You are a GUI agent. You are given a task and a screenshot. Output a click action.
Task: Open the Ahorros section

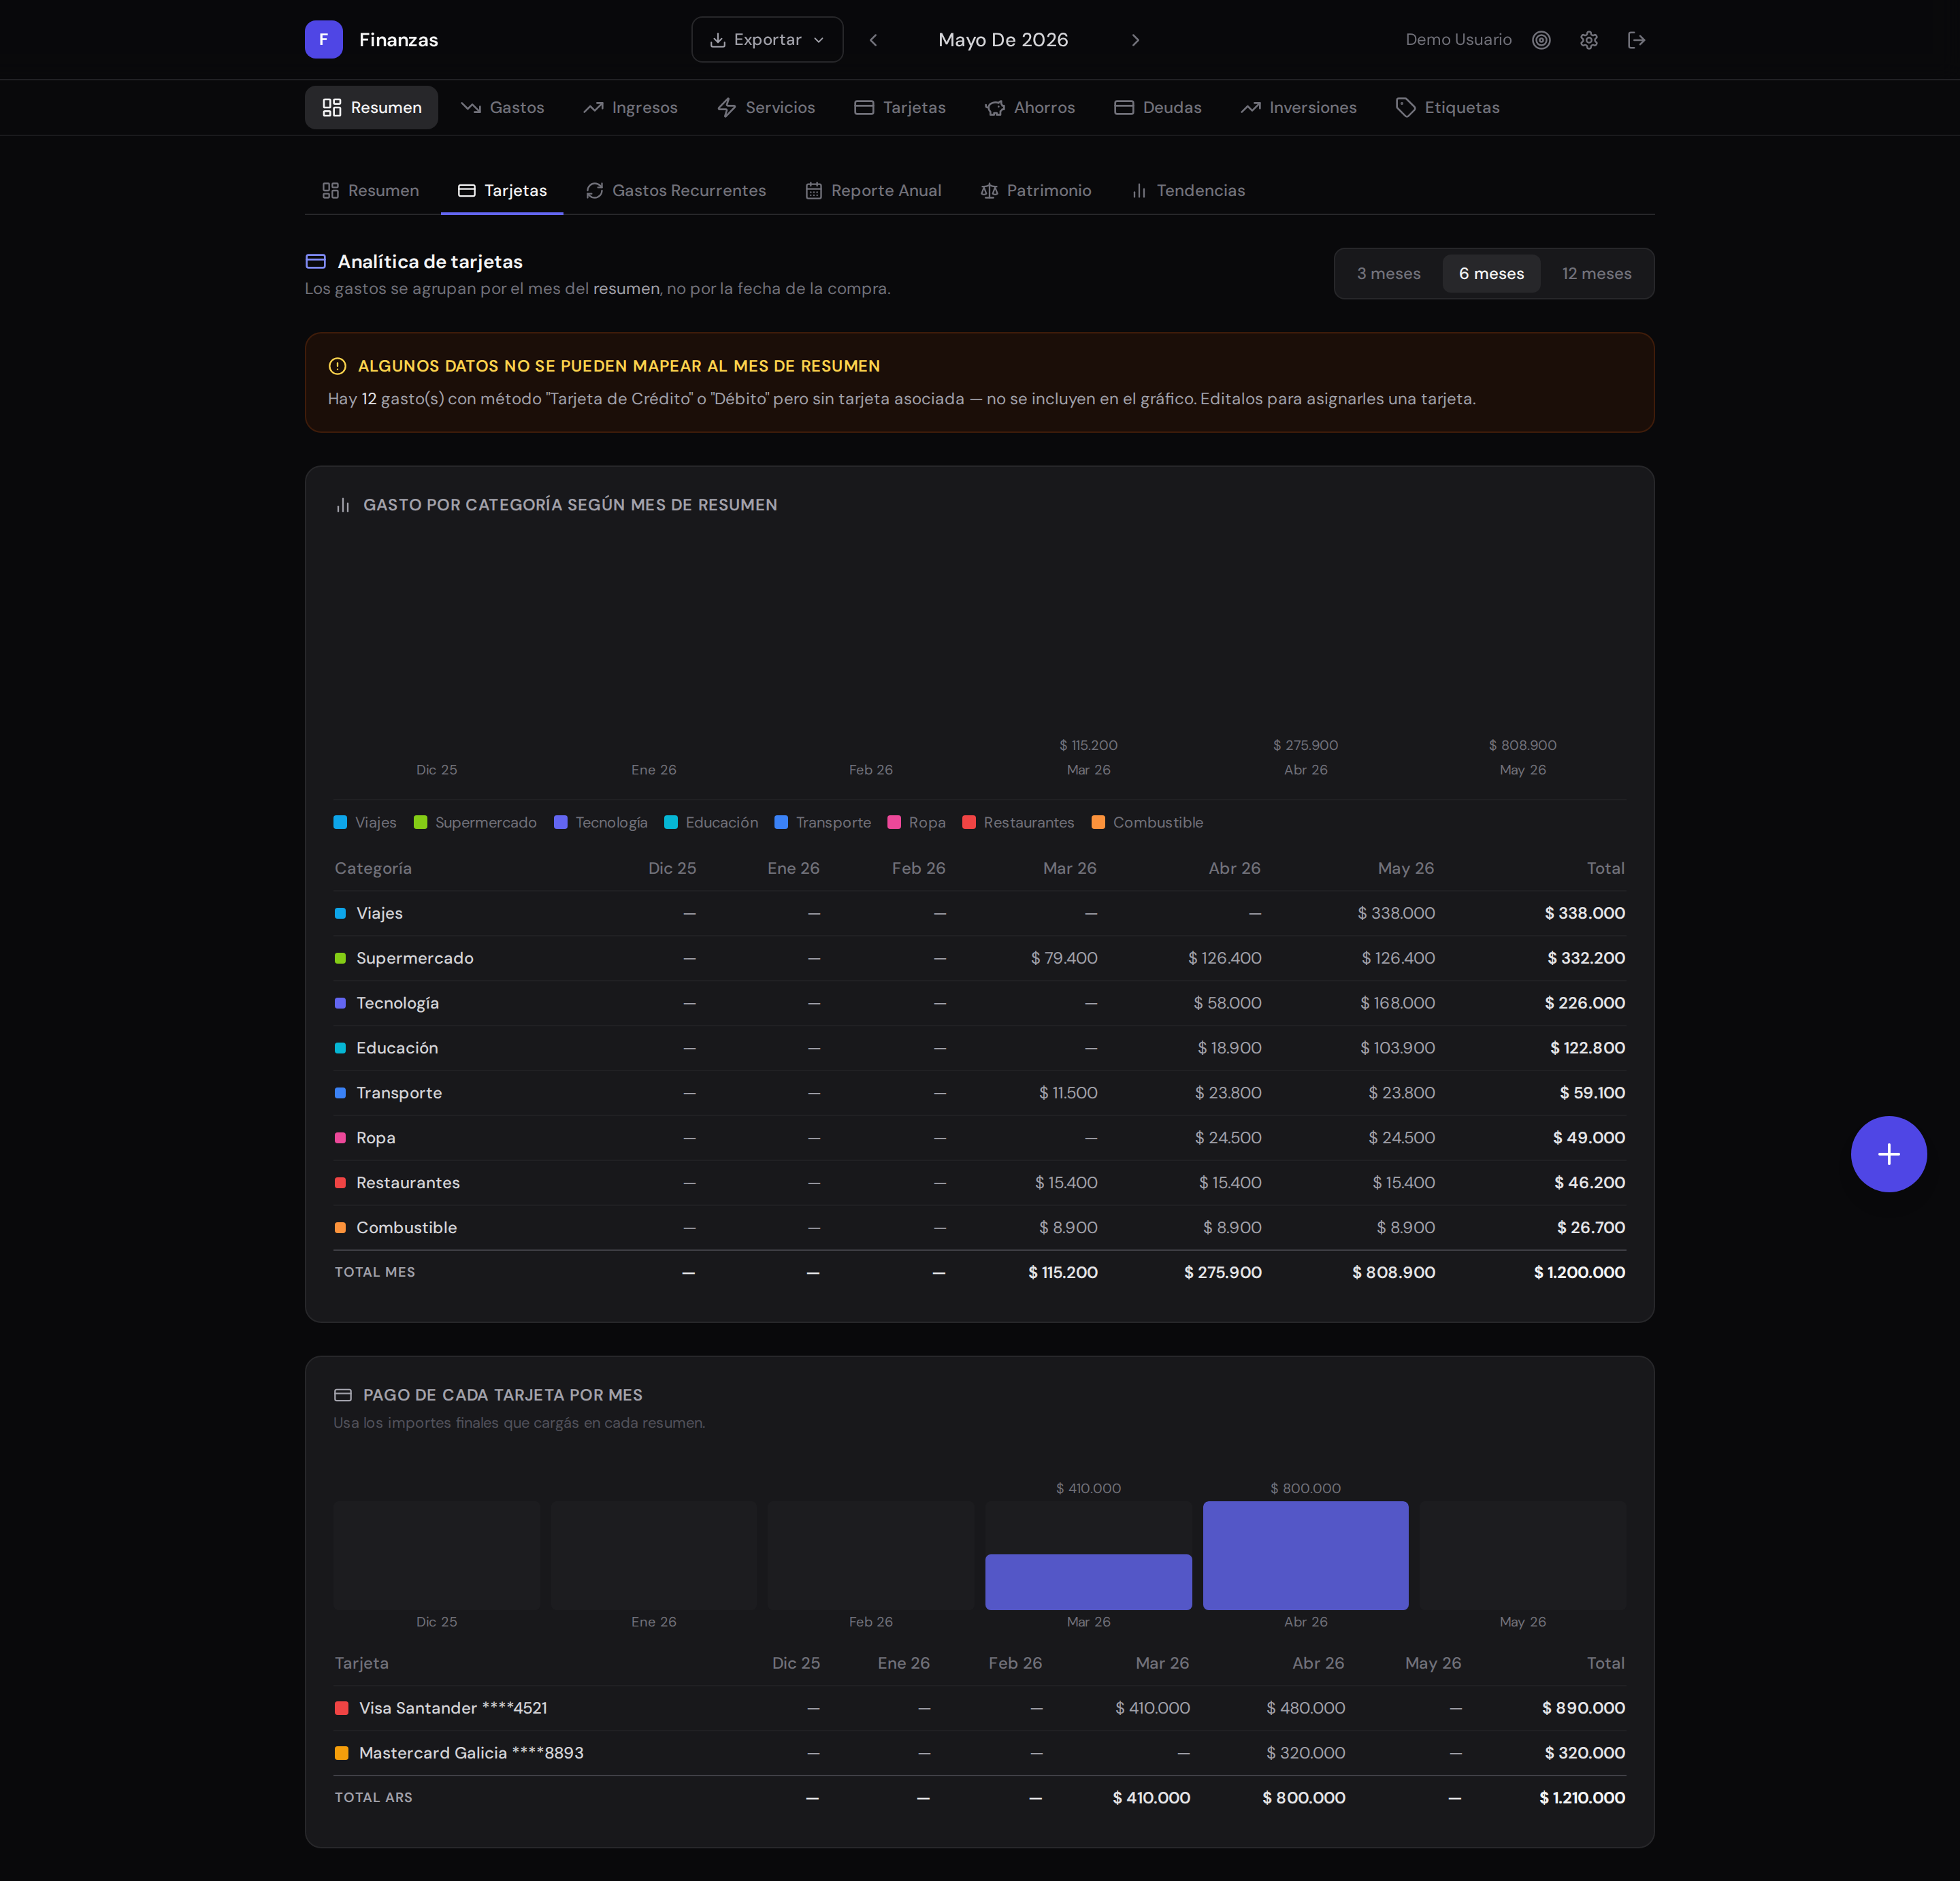click(x=1030, y=108)
